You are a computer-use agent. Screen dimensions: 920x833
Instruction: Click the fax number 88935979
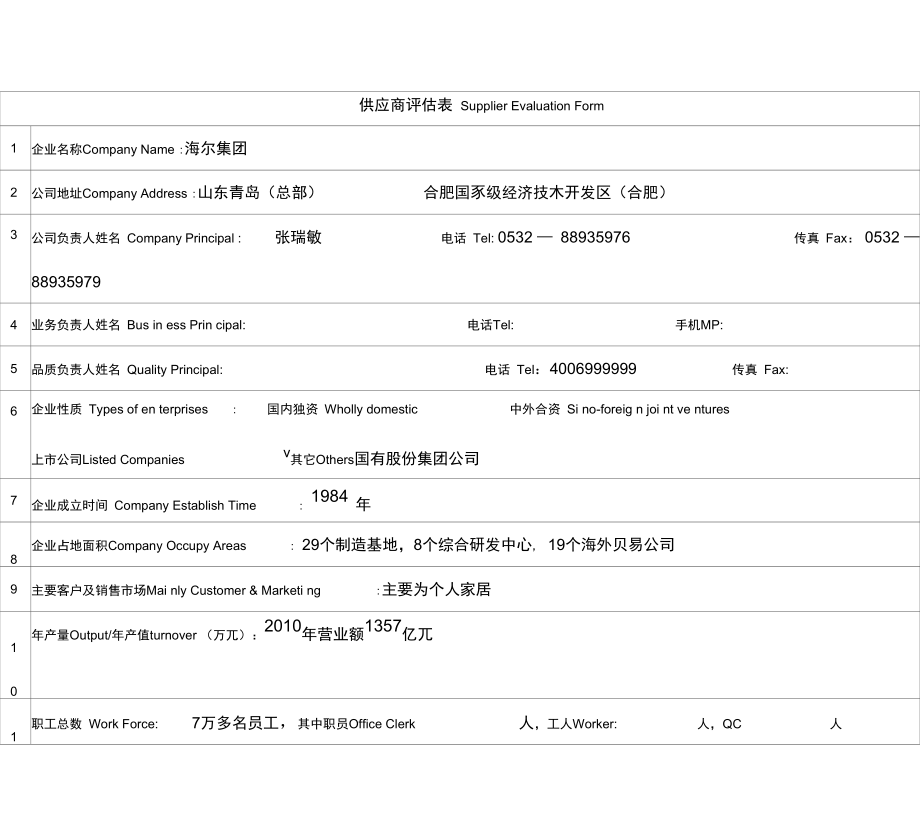point(66,282)
